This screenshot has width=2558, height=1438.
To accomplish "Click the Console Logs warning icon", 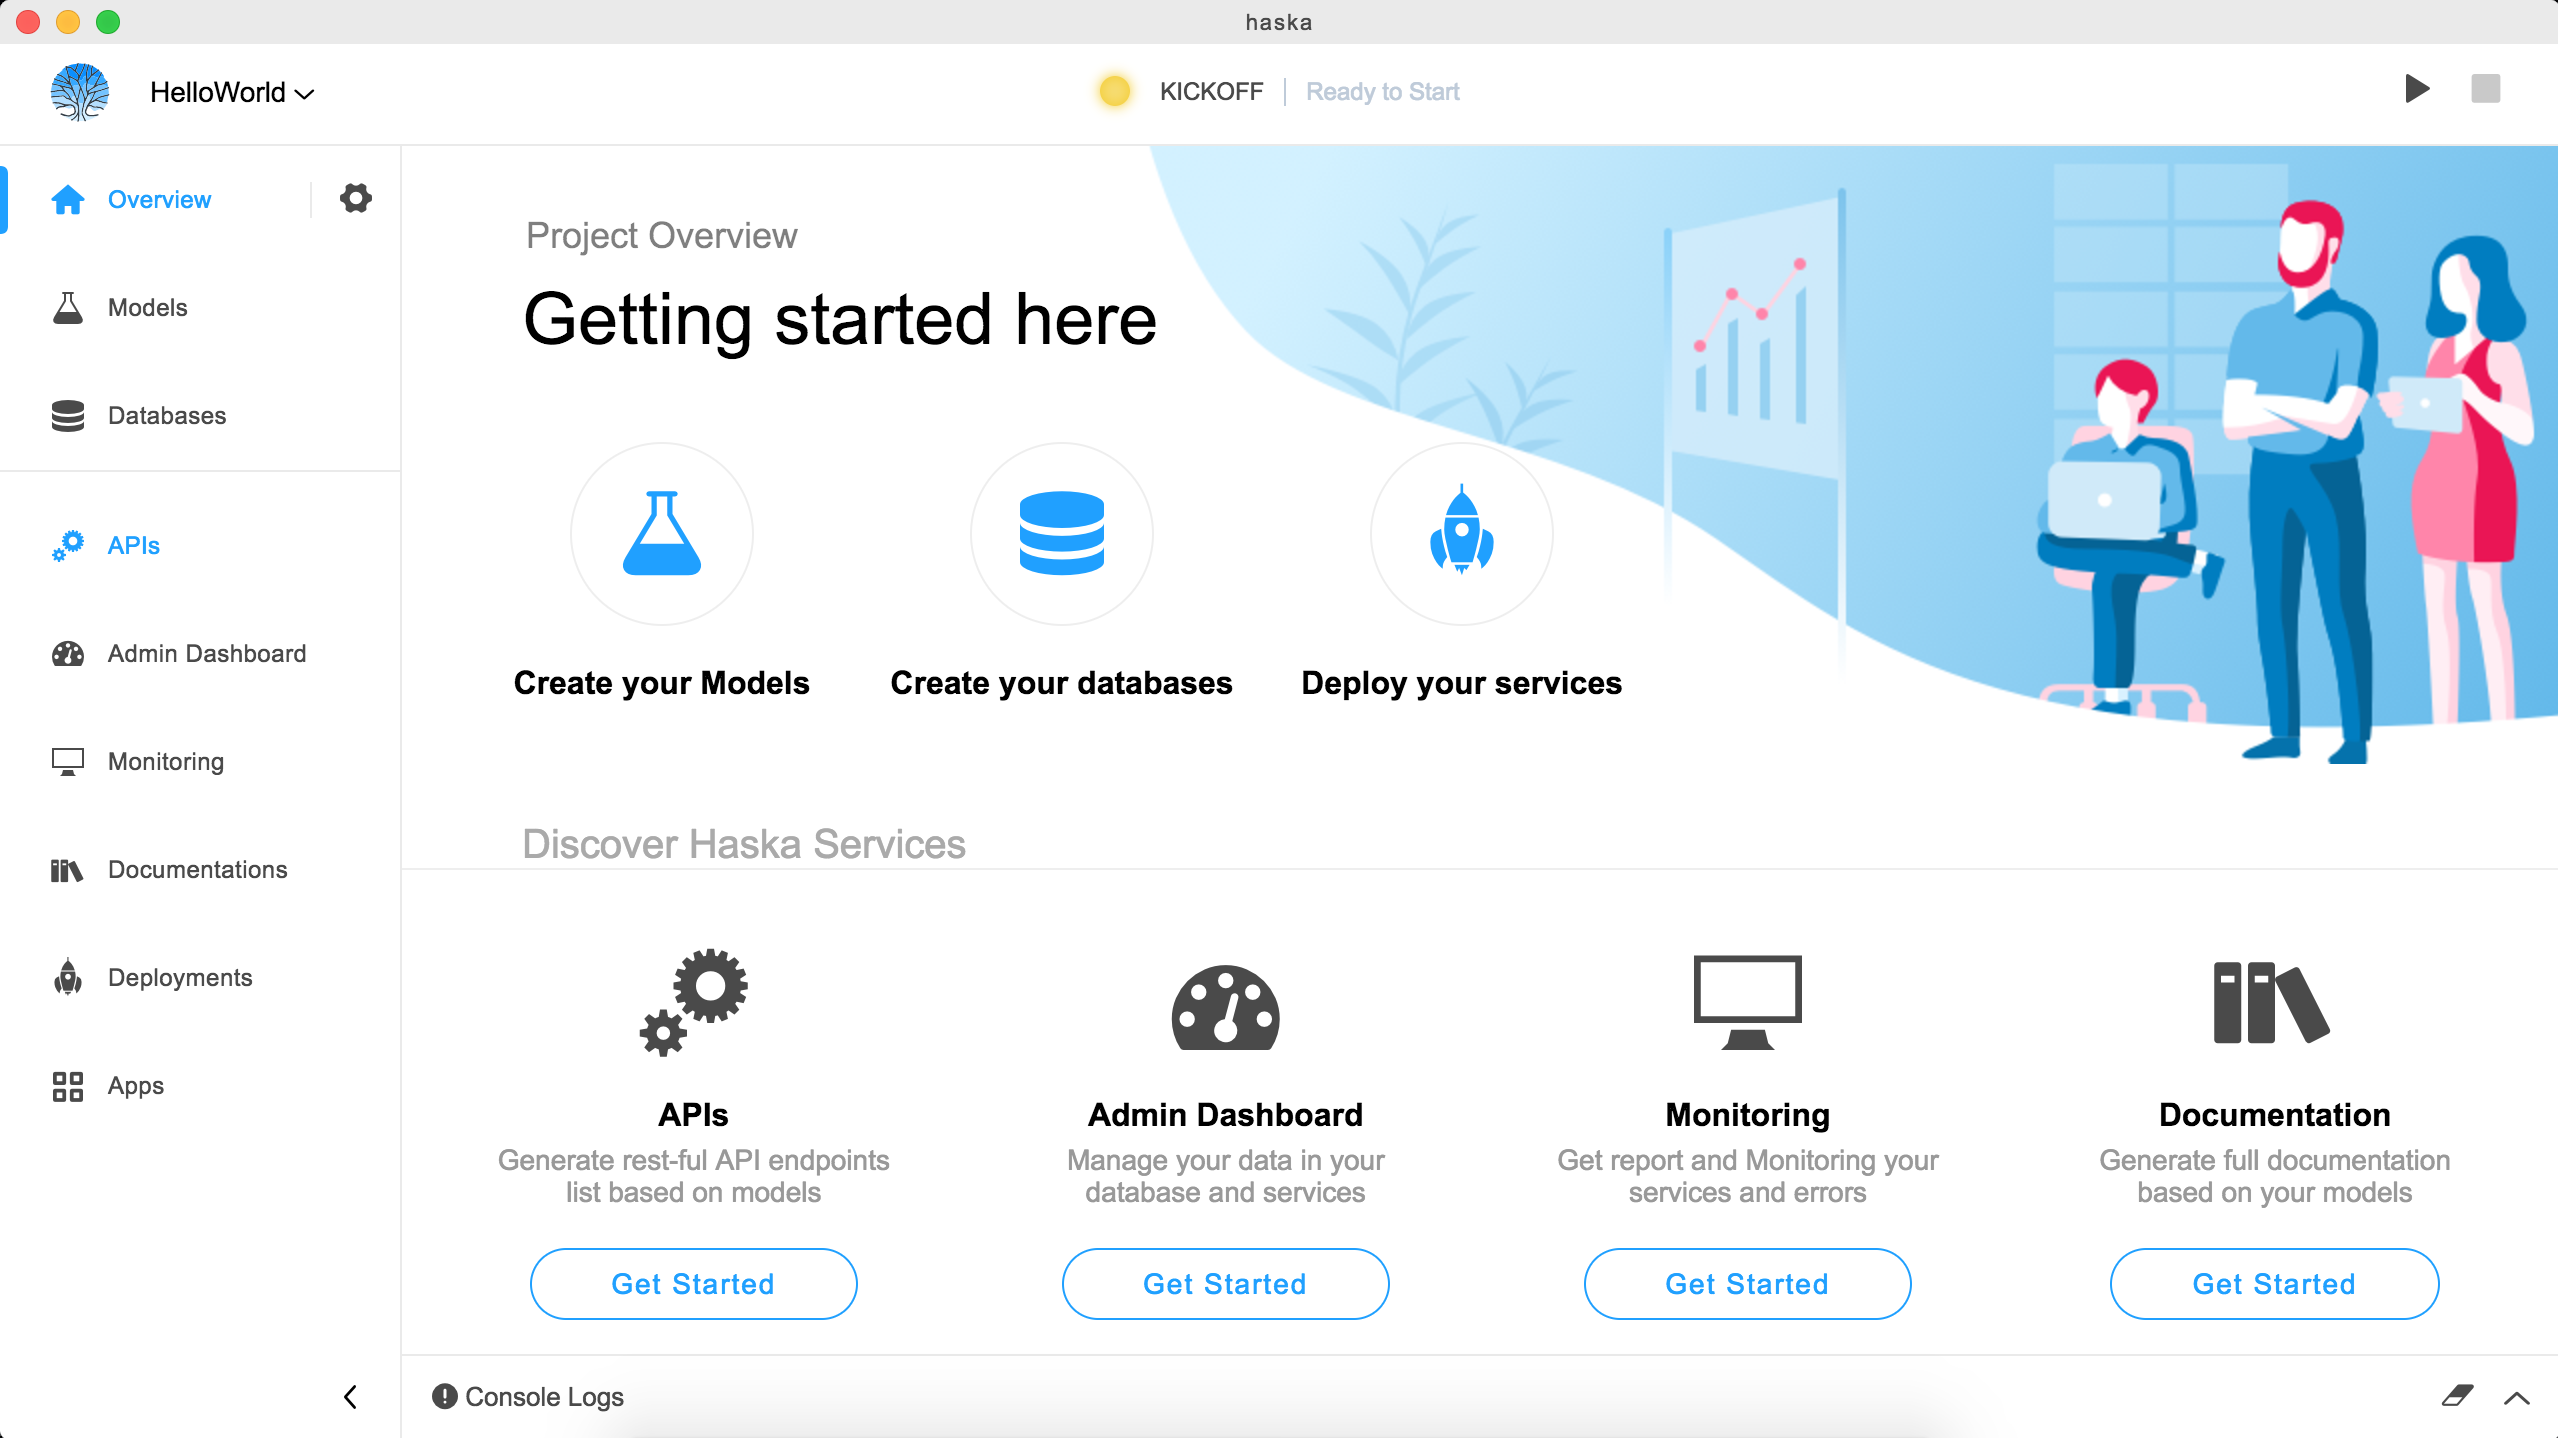I will click(x=444, y=1396).
